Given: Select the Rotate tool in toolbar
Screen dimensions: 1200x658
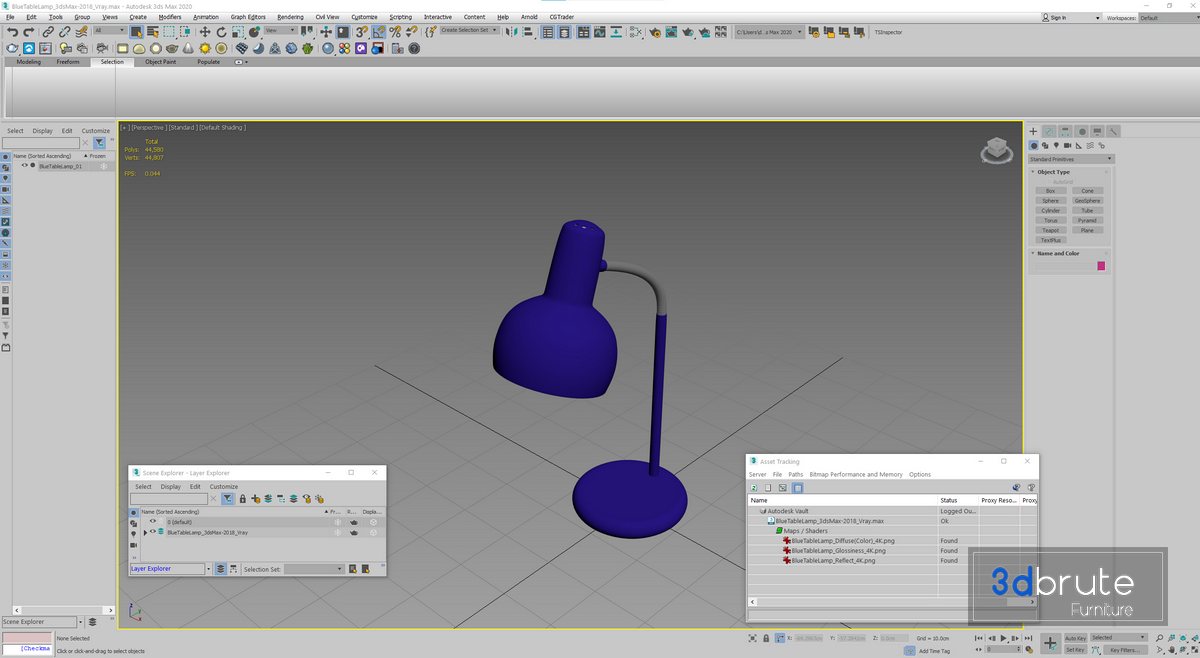Looking at the screenshot, I should pyautogui.click(x=221, y=32).
